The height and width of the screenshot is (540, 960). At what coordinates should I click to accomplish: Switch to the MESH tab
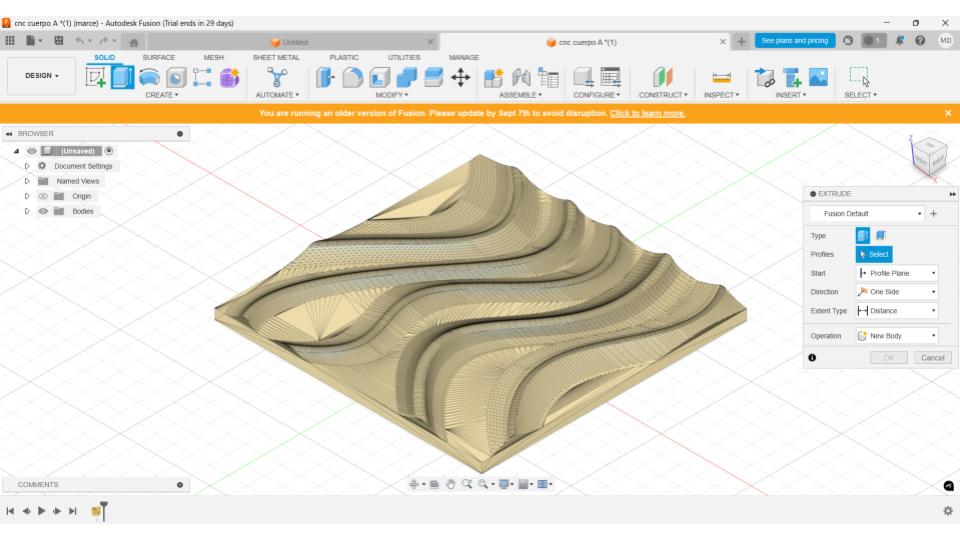click(x=214, y=57)
